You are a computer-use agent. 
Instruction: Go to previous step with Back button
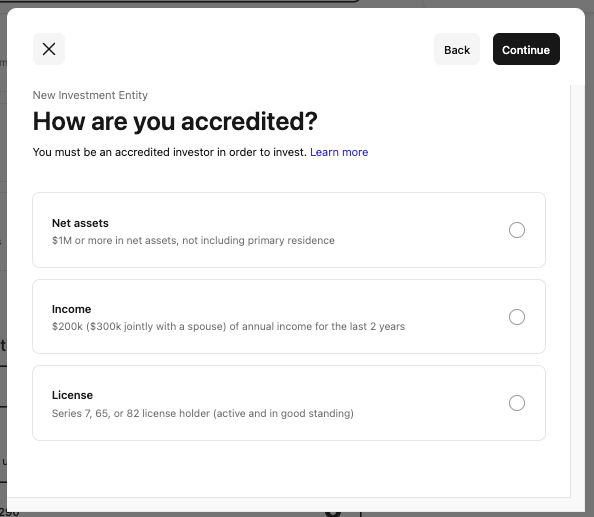(x=457, y=49)
